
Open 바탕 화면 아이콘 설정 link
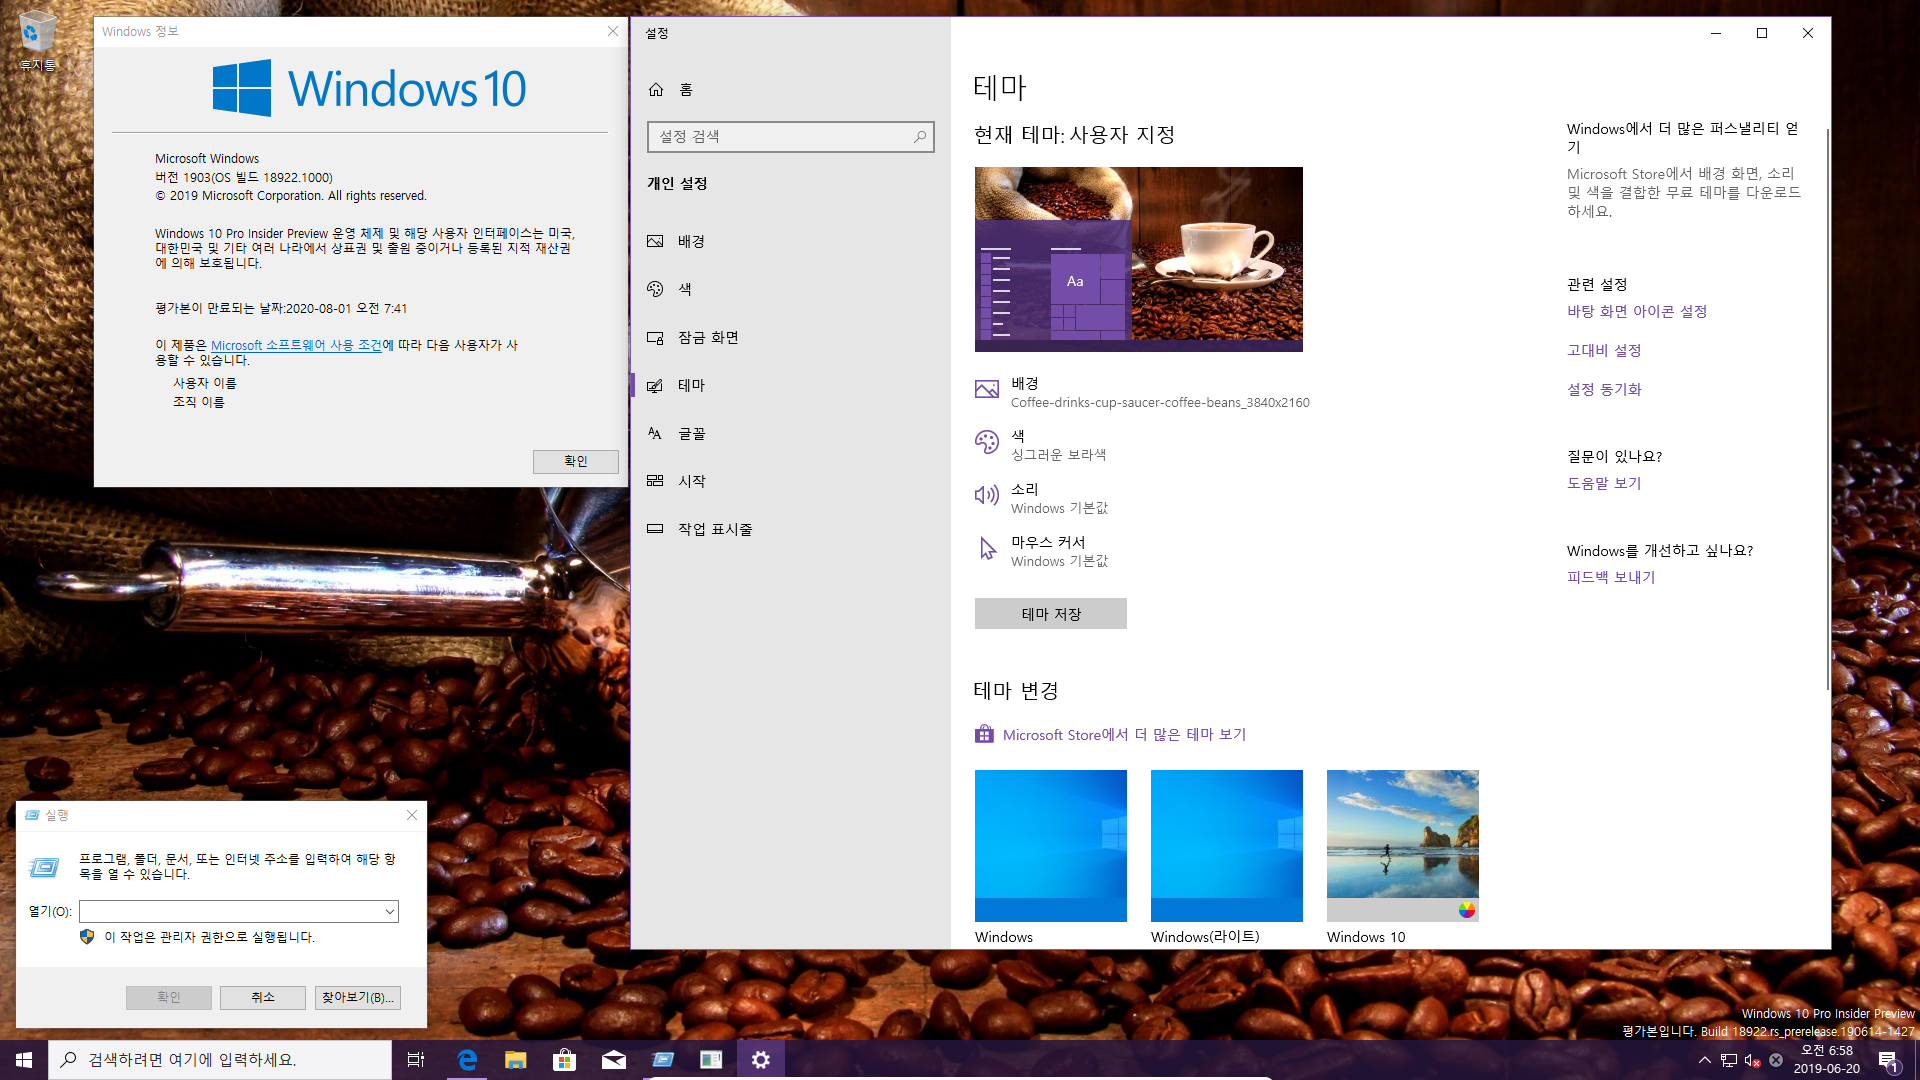[x=1636, y=312]
